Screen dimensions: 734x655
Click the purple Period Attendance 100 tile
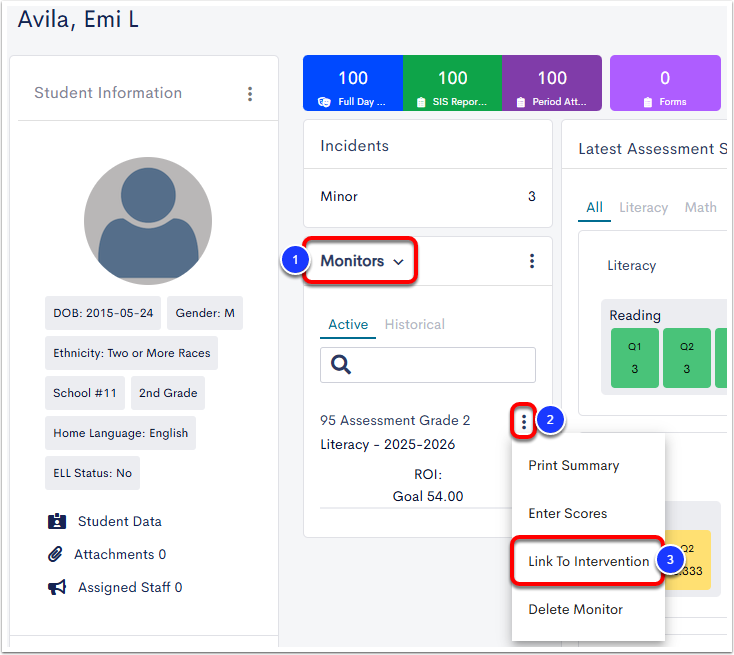(x=552, y=83)
